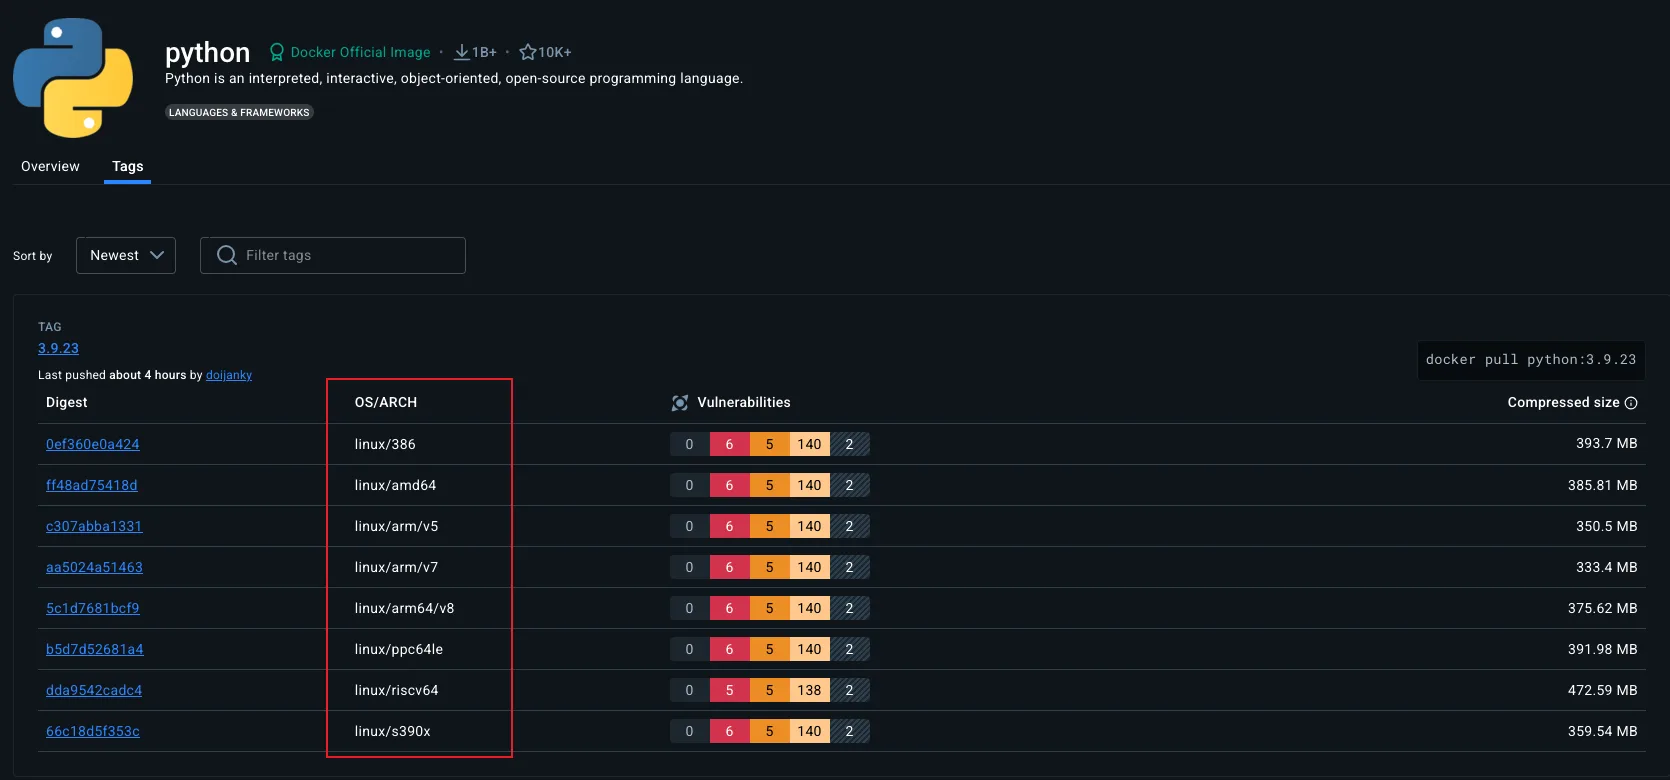
Task: Select the Tags tab
Action: tap(127, 166)
